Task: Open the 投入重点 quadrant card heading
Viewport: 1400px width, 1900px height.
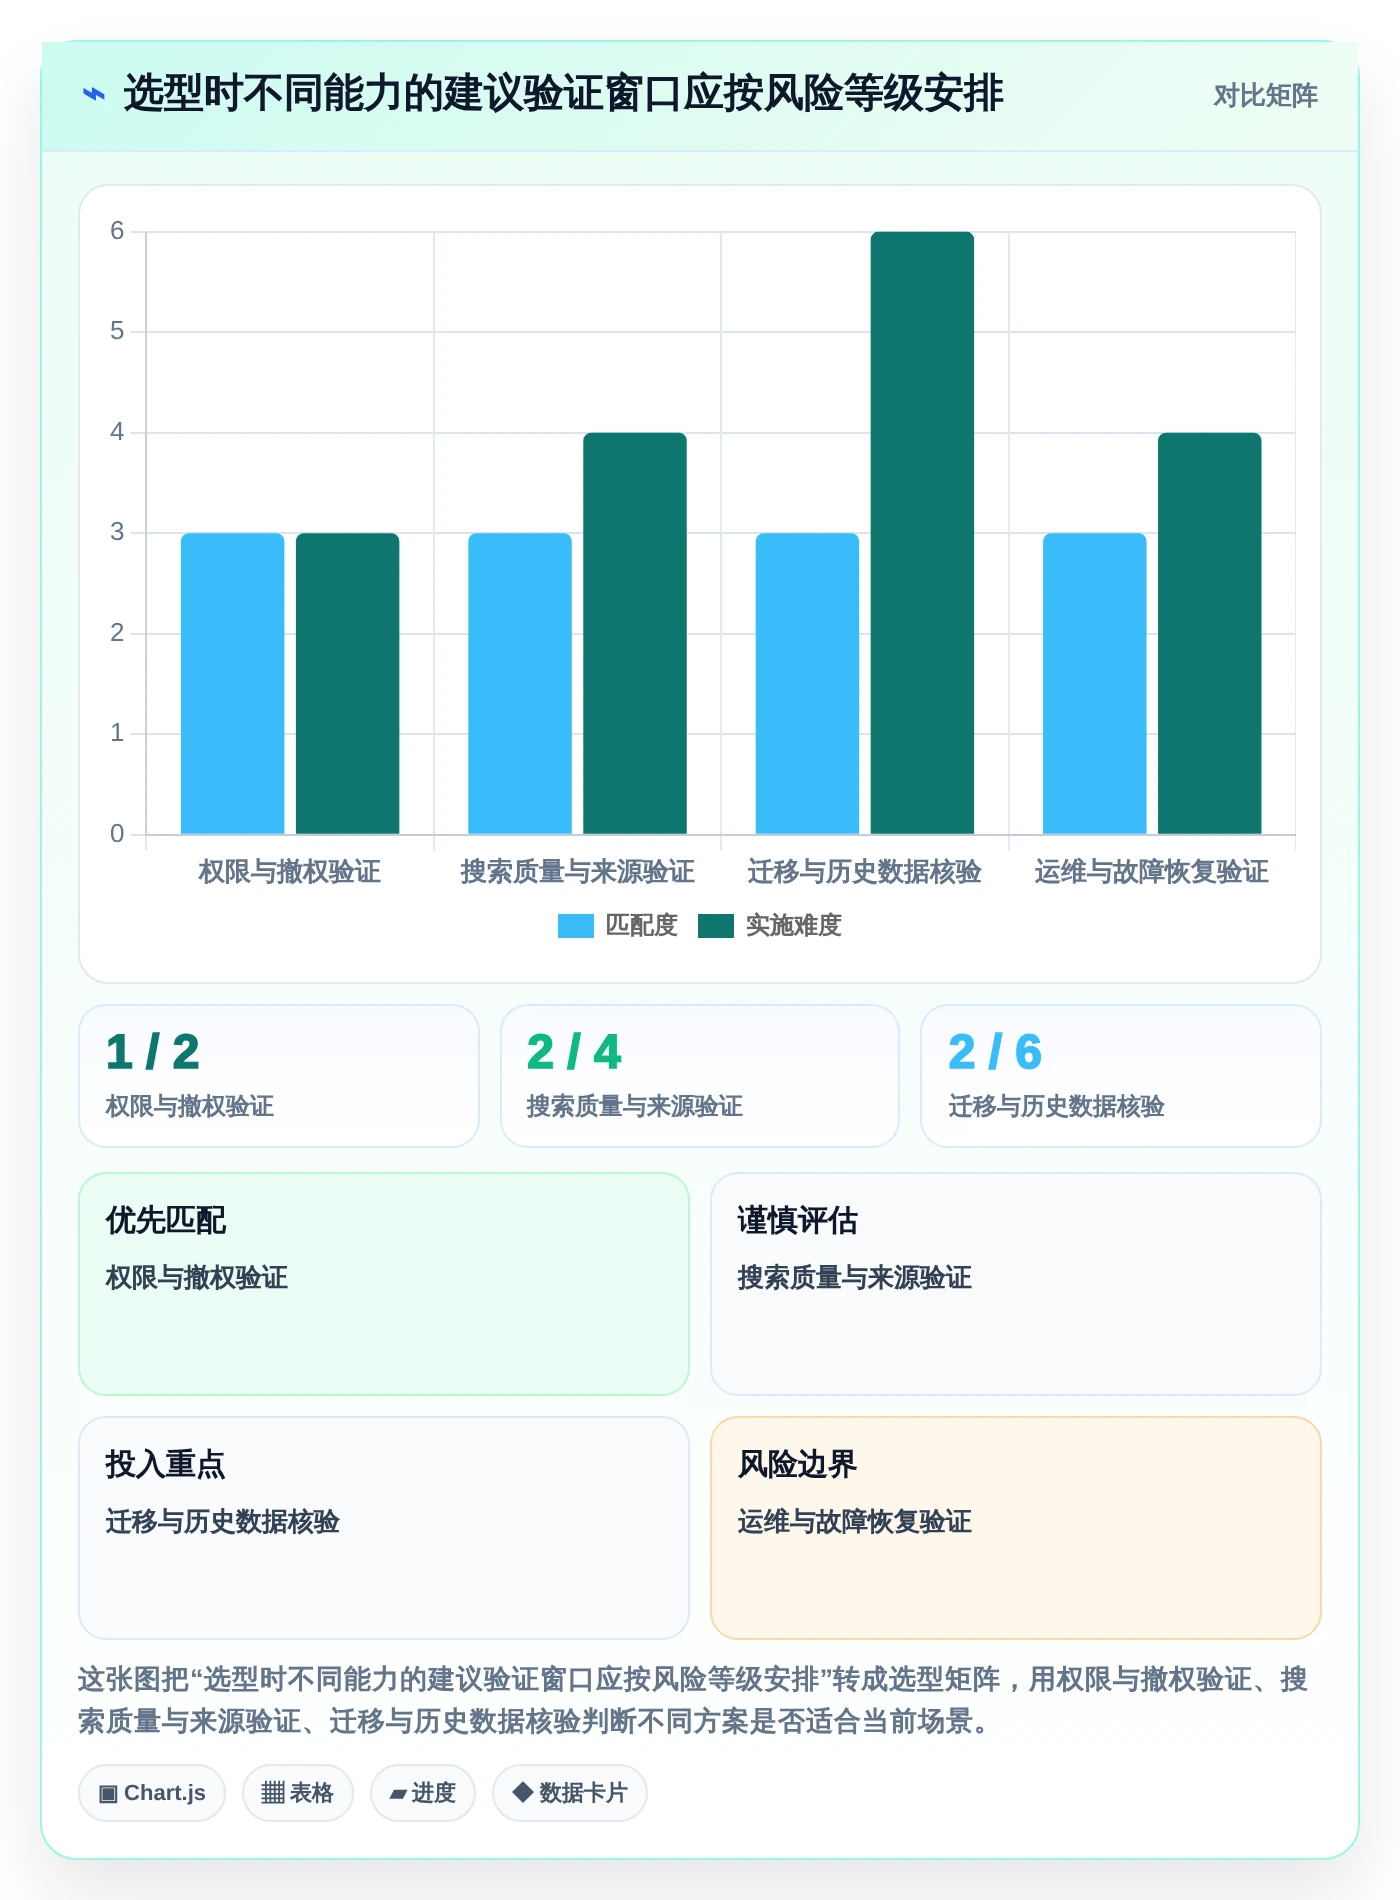Action: [x=166, y=1465]
